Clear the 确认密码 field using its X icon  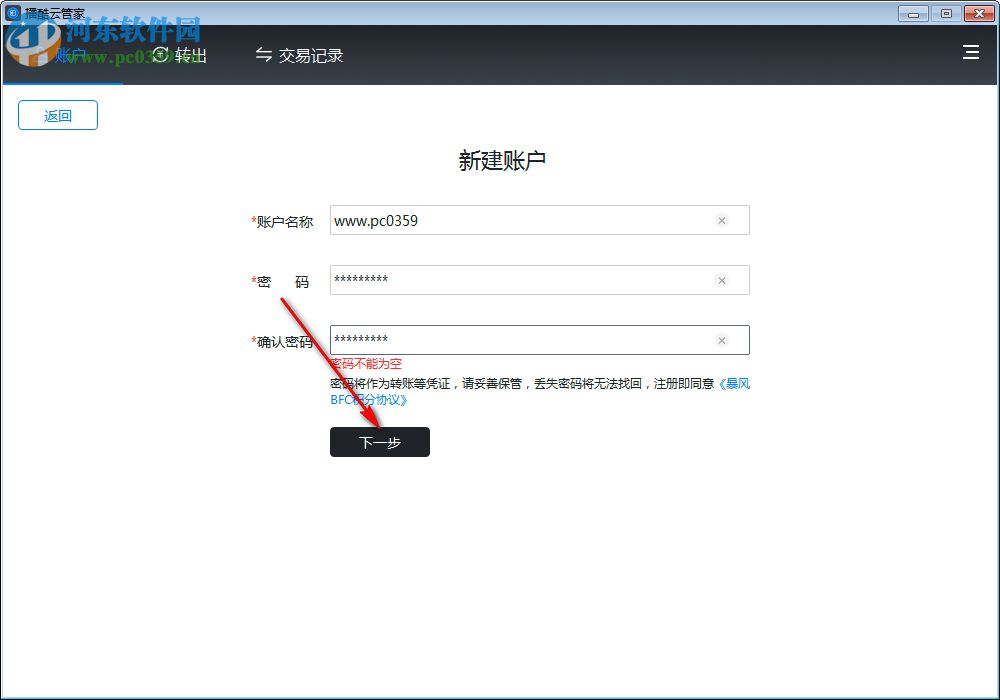click(x=722, y=340)
